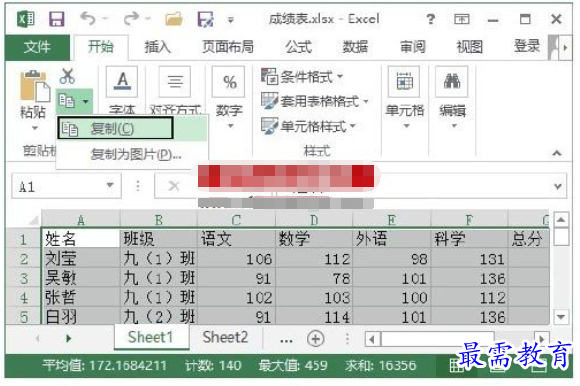Image resolution: width=580 pixels, height=386 pixels.
Task: Open Conditional Formatting (条件格式) menu
Action: point(302,77)
